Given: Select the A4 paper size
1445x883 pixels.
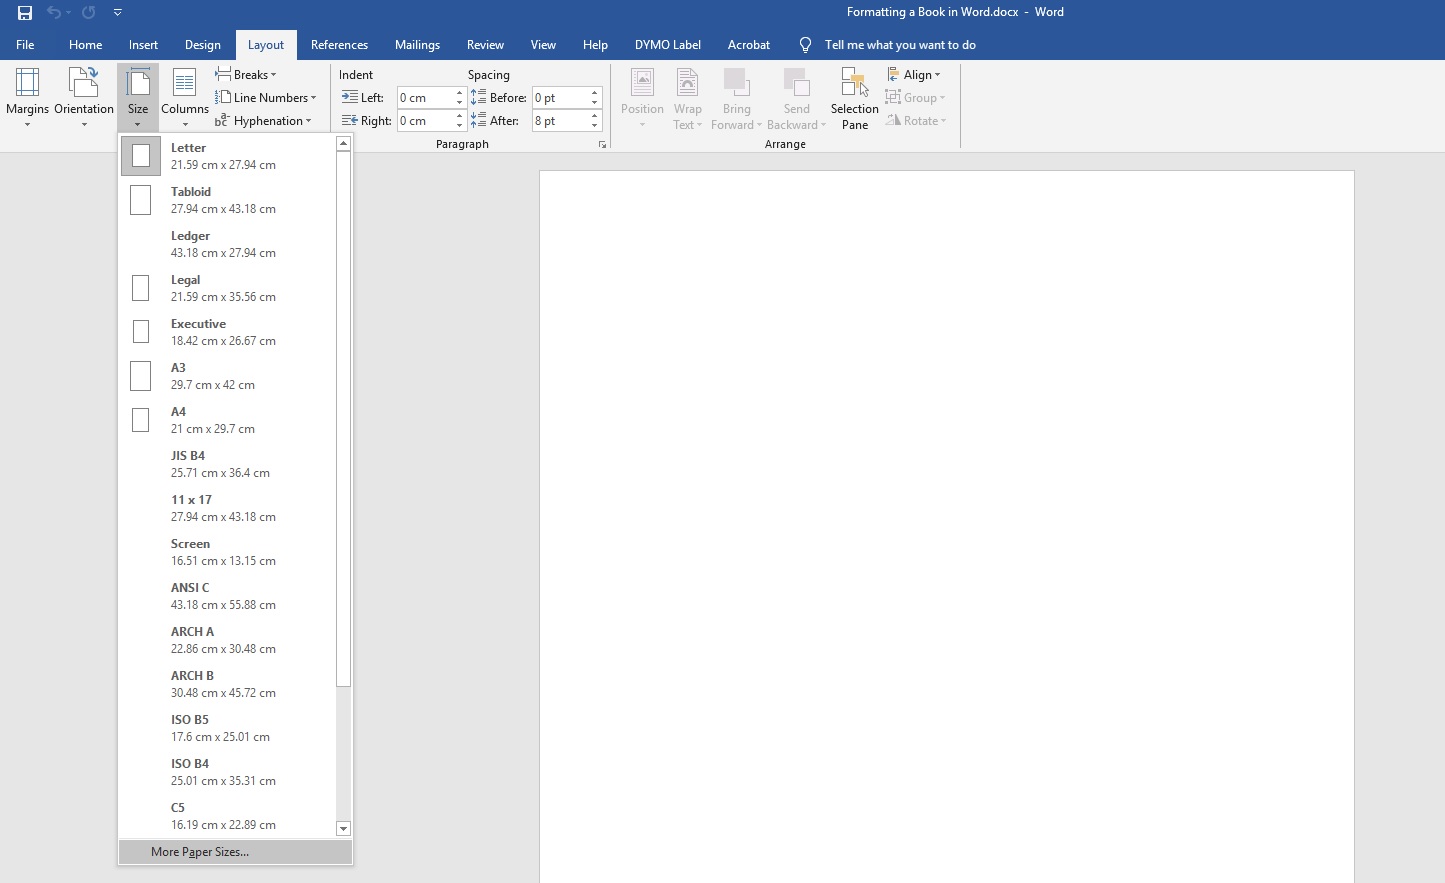Looking at the screenshot, I should coord(213,419).
